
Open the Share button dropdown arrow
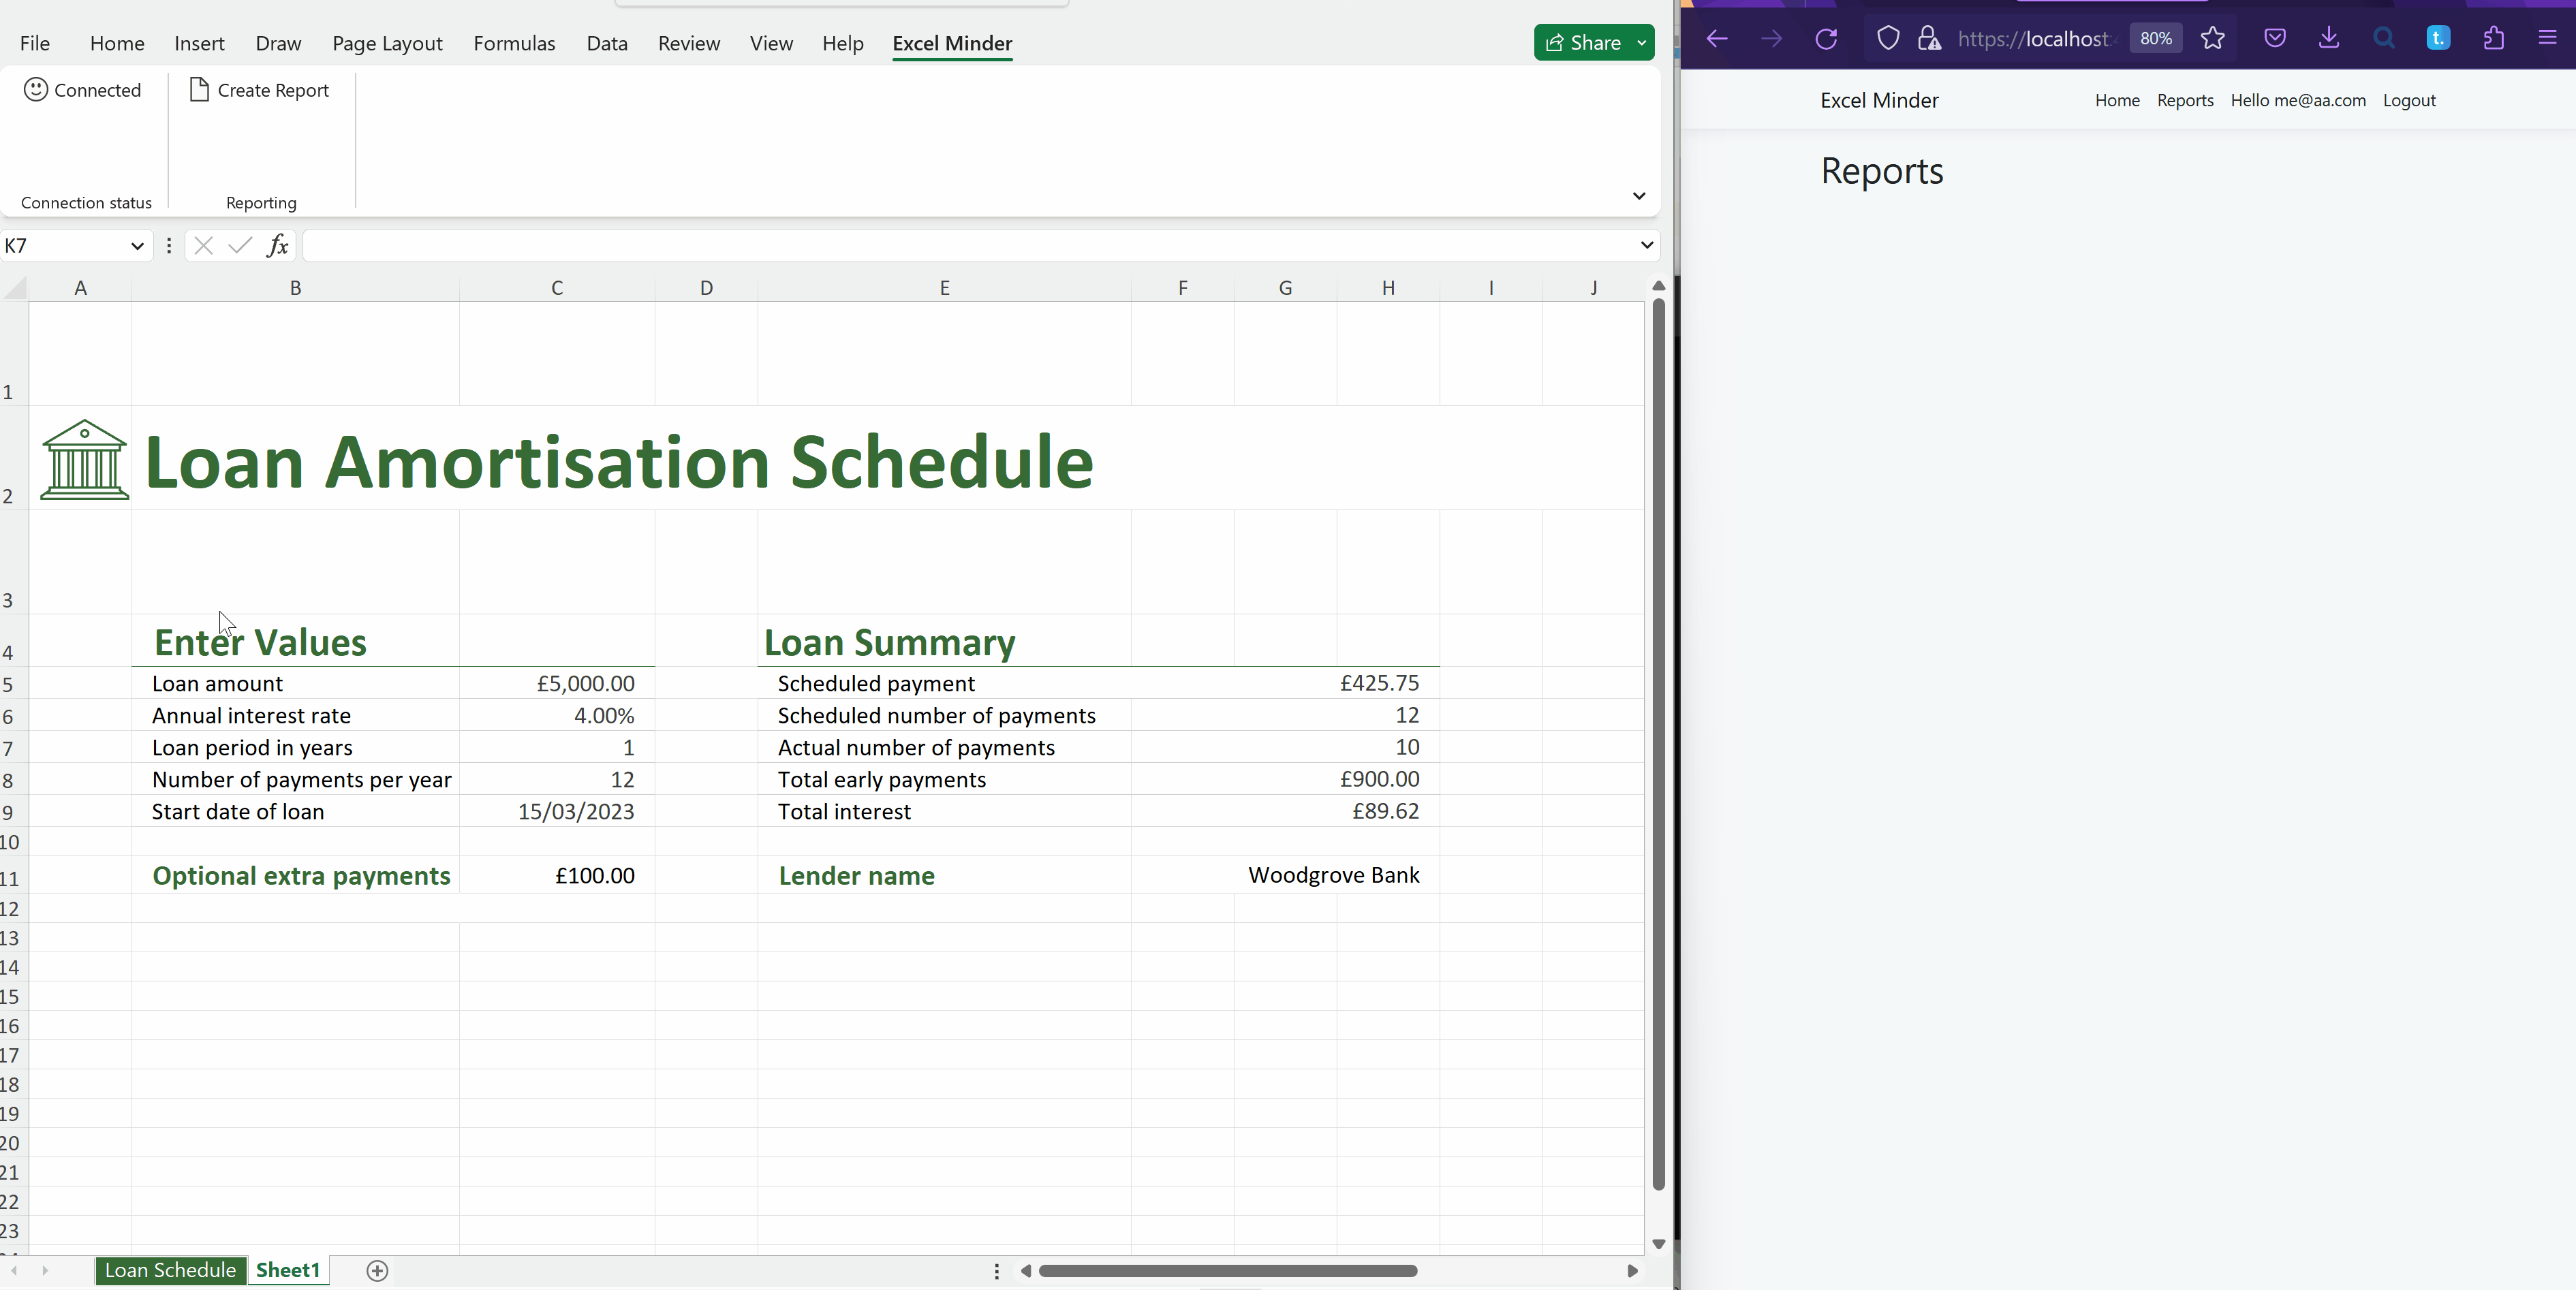tap(1642, 43)
